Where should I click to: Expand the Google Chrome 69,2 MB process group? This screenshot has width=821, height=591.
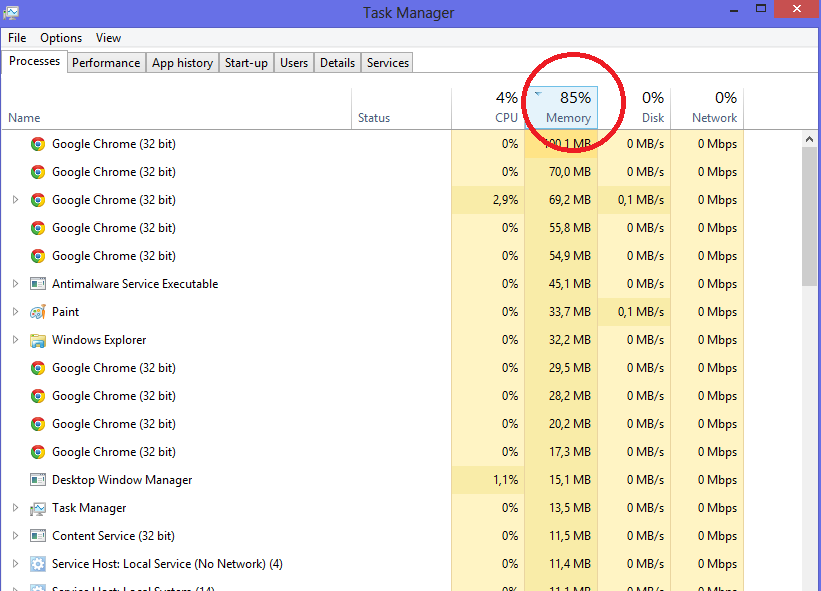tap(15, 199)
